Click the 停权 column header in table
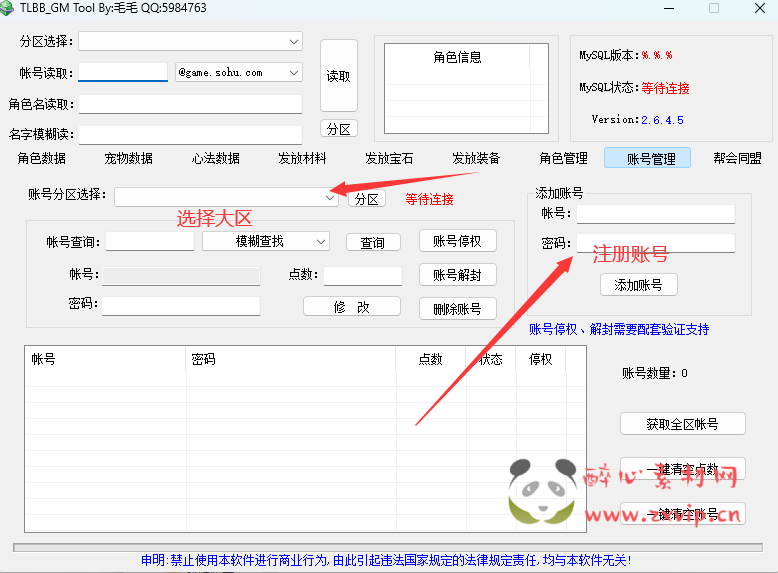The image size is (778, 573). click(541, 359)
